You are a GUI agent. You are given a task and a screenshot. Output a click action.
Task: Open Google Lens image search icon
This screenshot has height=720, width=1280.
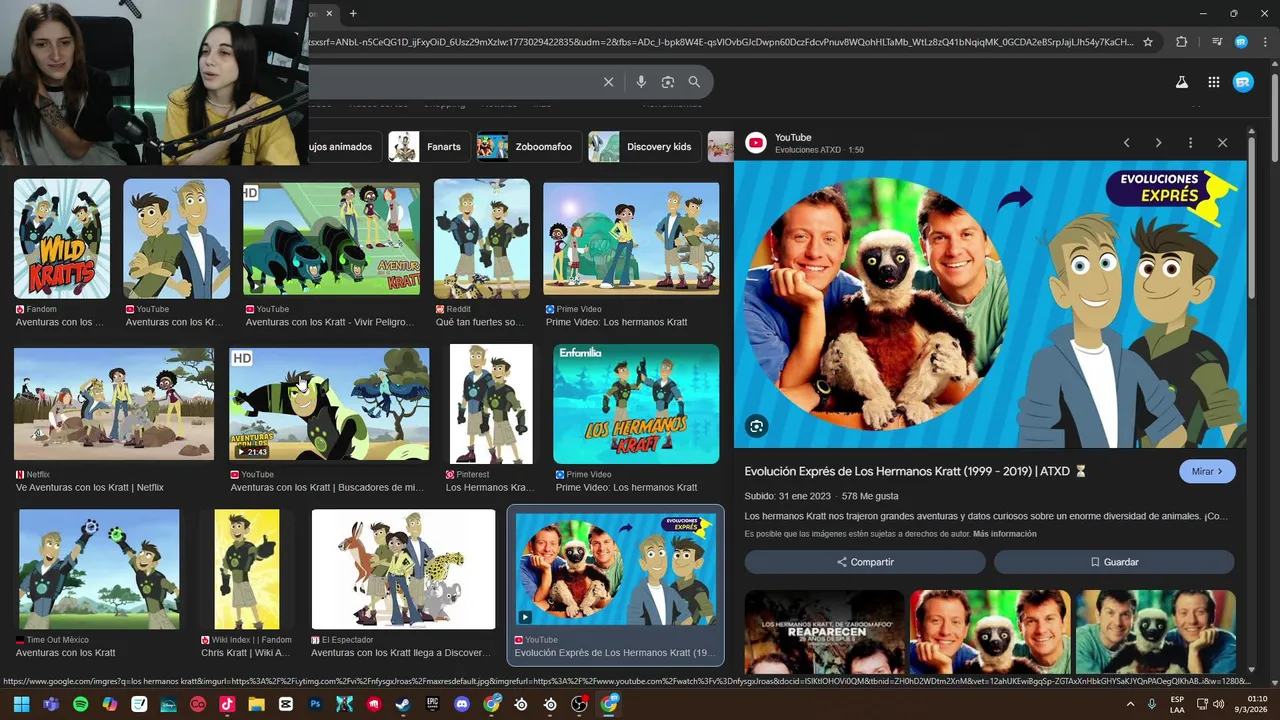coord(667,82)
